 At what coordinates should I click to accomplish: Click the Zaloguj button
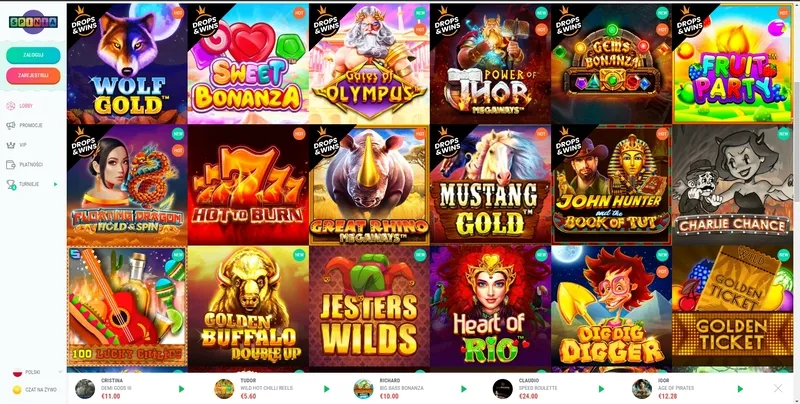tap(33, 56)
